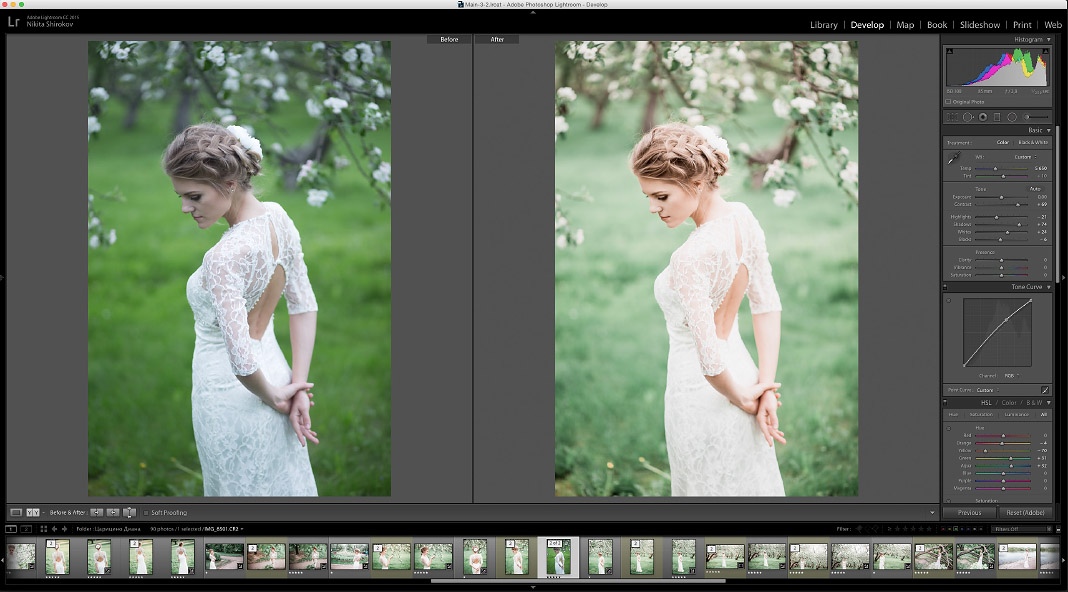Click the After photo preview
The height and width of the screenshot is (592, 1068).
click(x=706, y=268)
